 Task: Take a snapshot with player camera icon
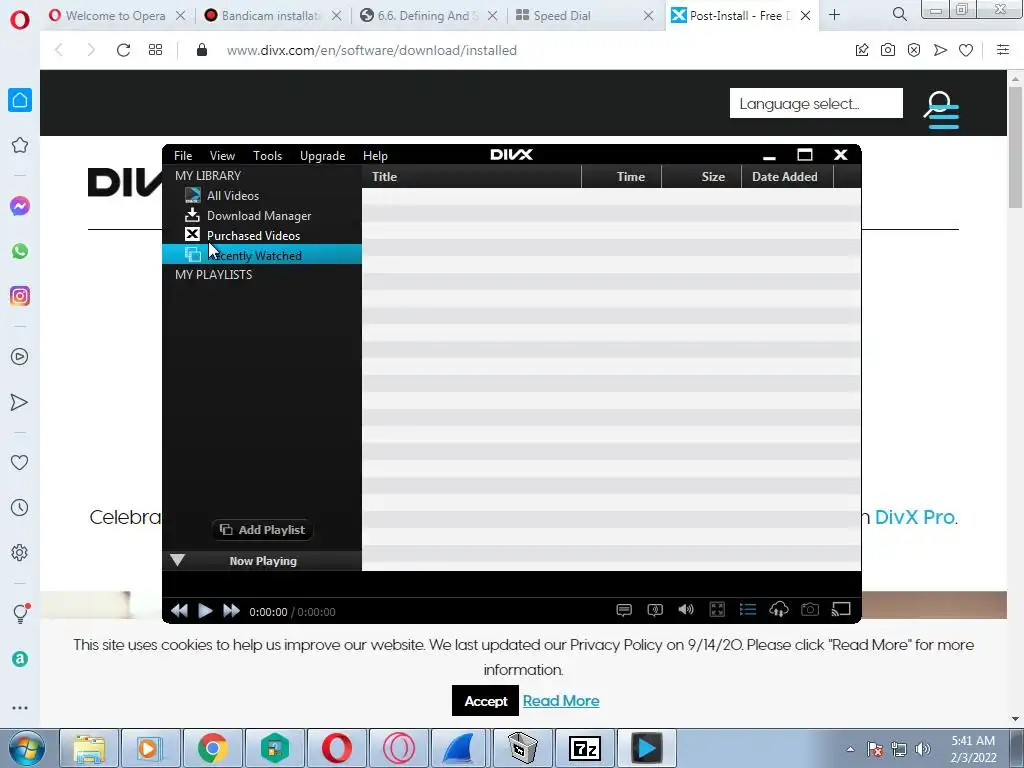tap(810, 610)
